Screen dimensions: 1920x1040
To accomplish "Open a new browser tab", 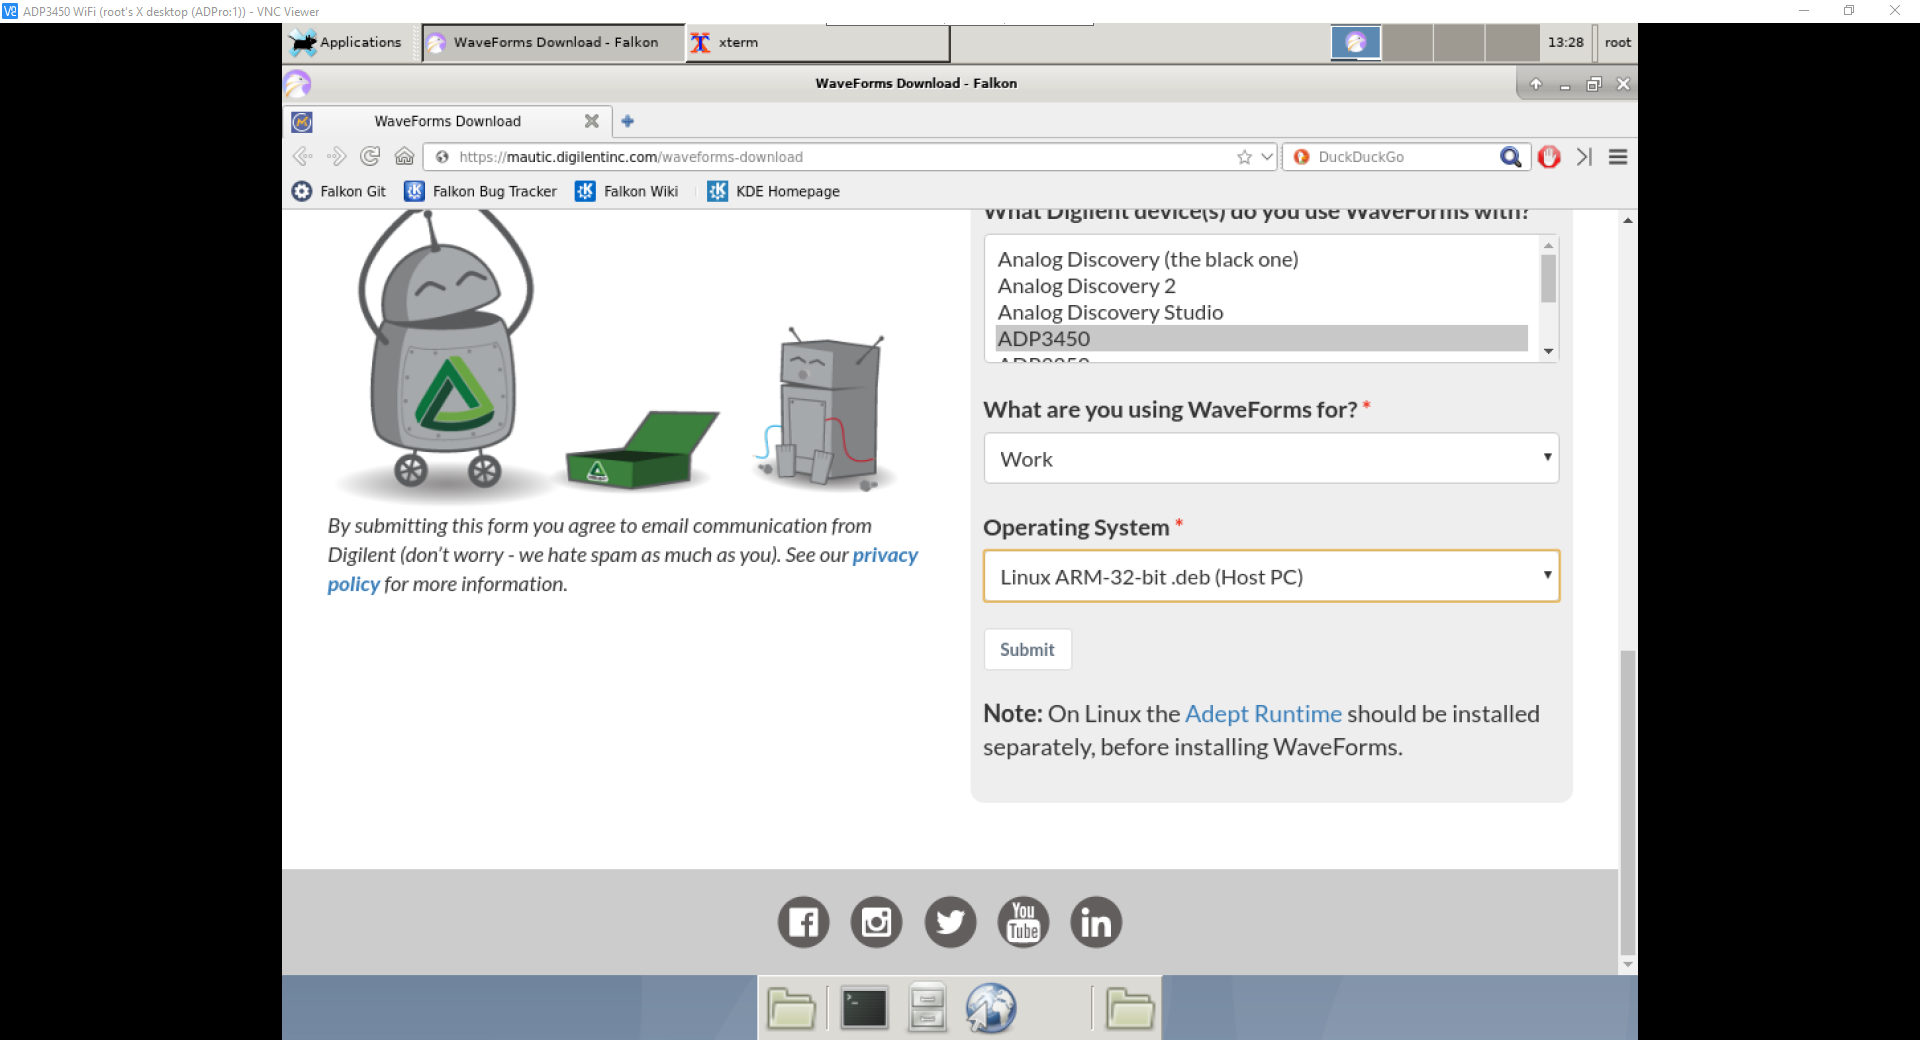I will pos(628,121).
